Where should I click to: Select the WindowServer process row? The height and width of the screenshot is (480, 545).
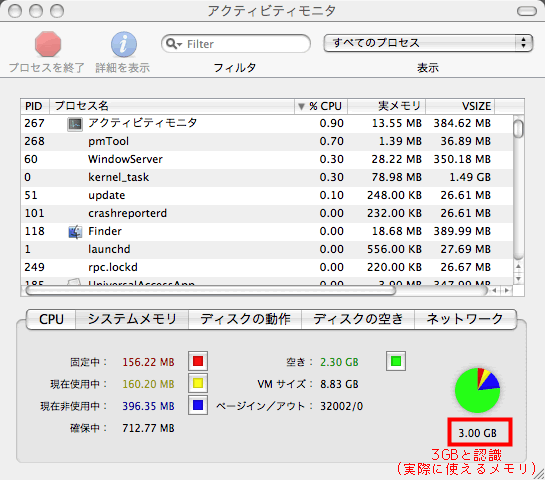(267, 159)
